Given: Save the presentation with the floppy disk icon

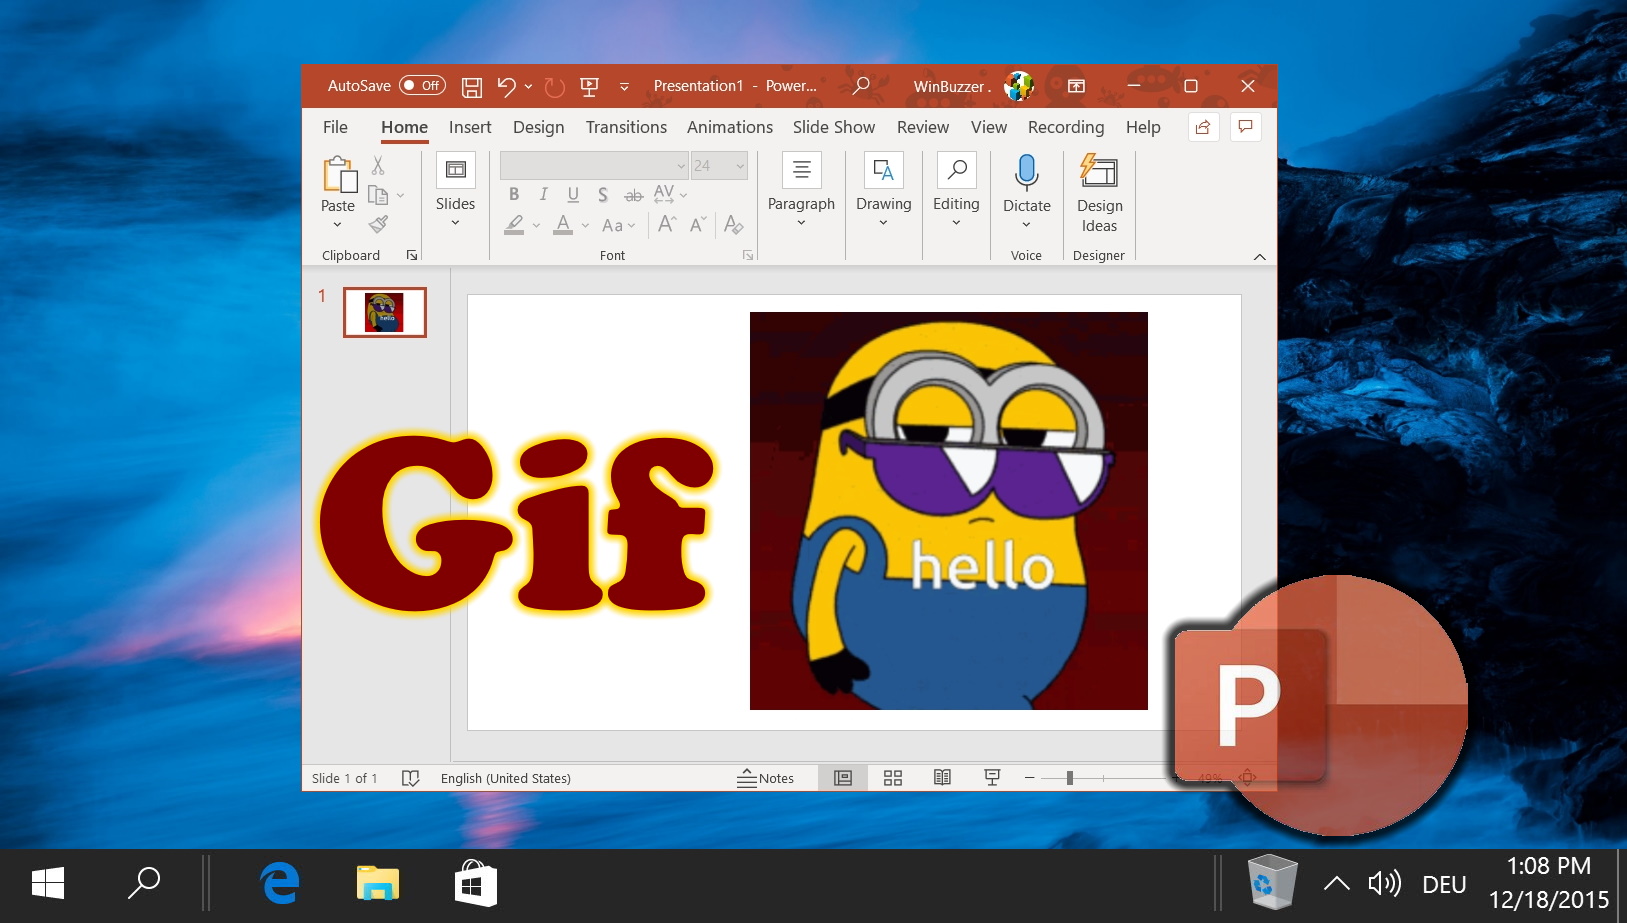Looking at the screenshot, I should click(472, 87).
